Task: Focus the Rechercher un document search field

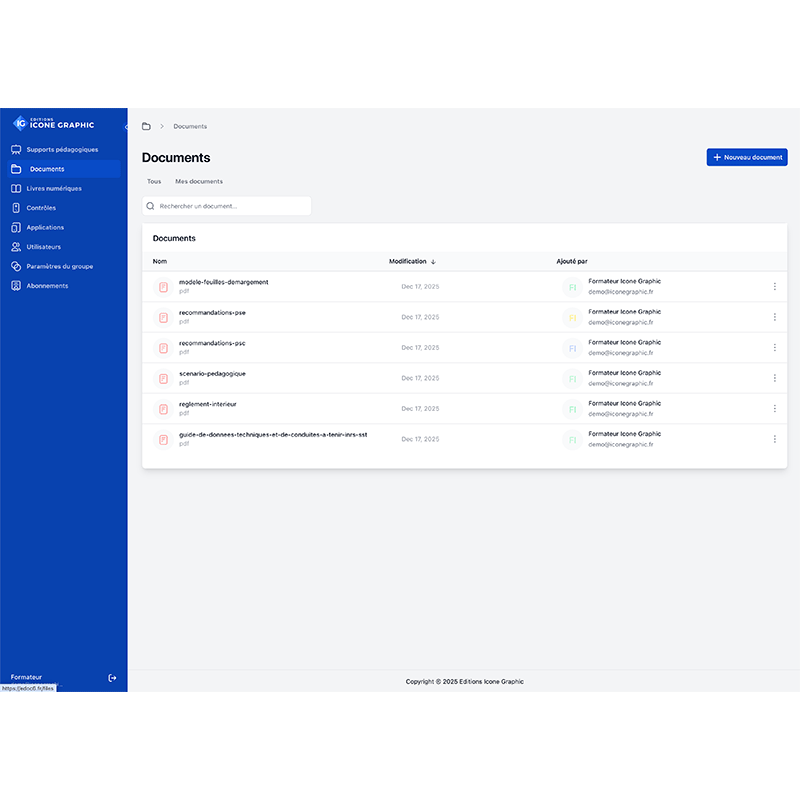Action: point(227,206)
